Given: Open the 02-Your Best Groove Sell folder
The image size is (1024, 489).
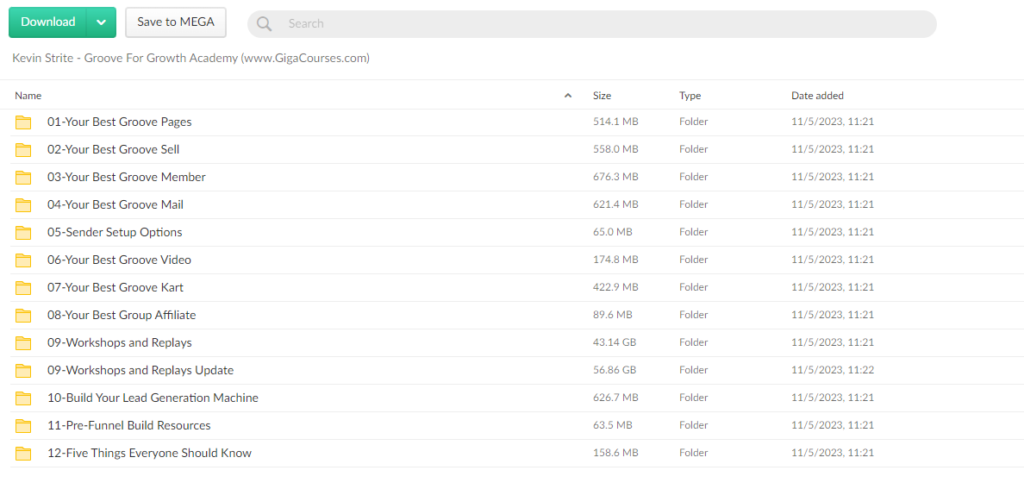Looking at the screenshot, I should [113, 149].
